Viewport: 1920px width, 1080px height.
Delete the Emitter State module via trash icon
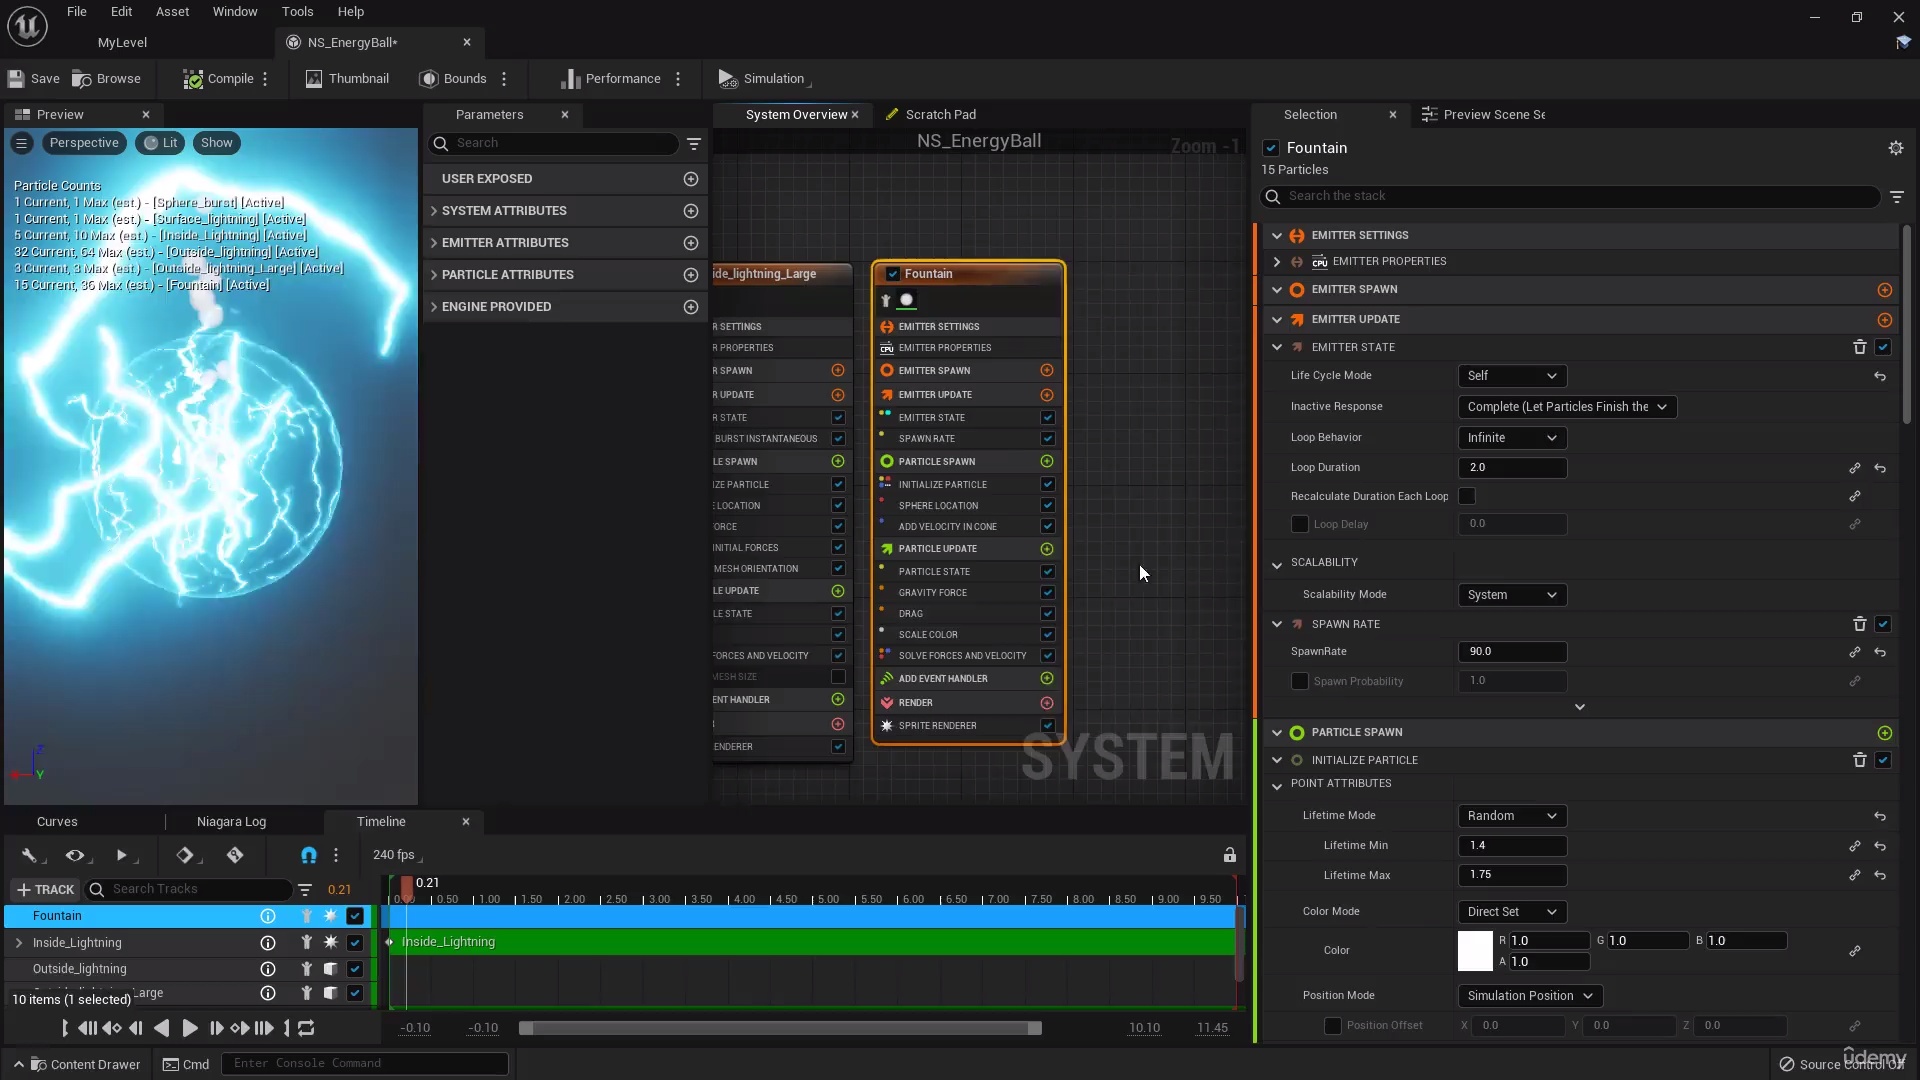point(1859,347)
